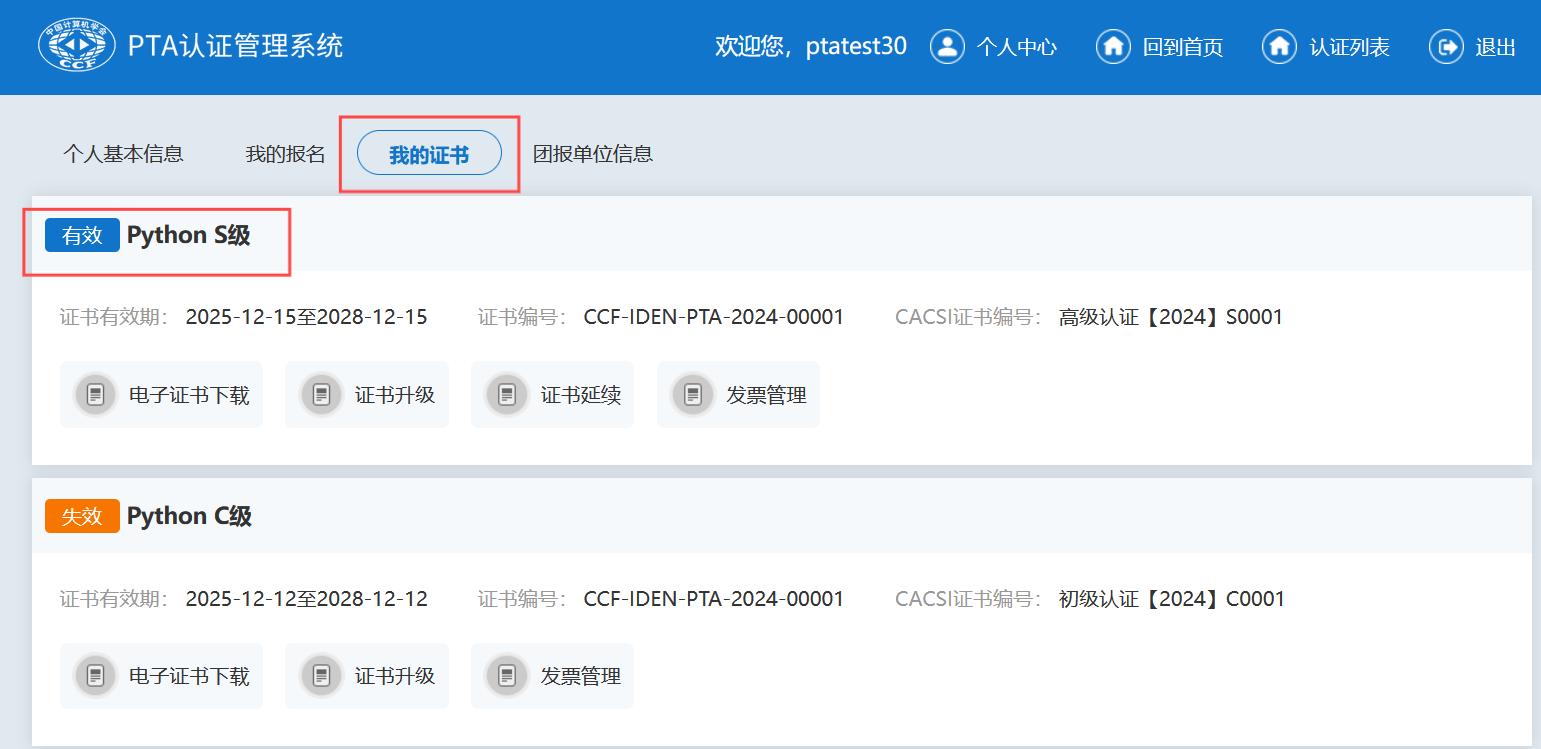The height and width of the screenshot is (749, 1541).
Task: Click the 失效 status badge on Python C级
Action: pyautogui.click(x=81, y=516)
